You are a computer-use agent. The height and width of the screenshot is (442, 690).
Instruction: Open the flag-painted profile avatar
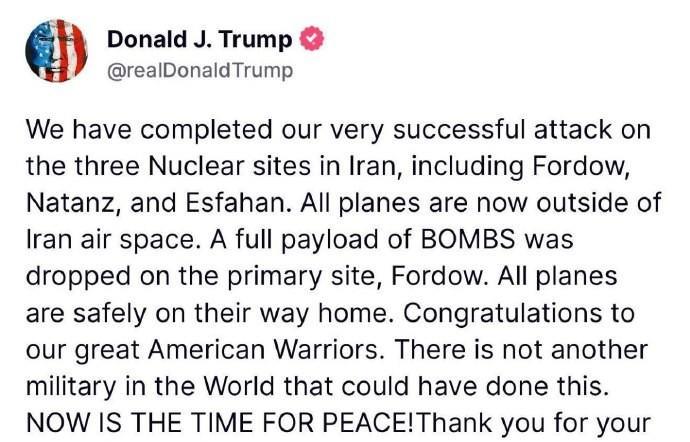coord(56,51)
